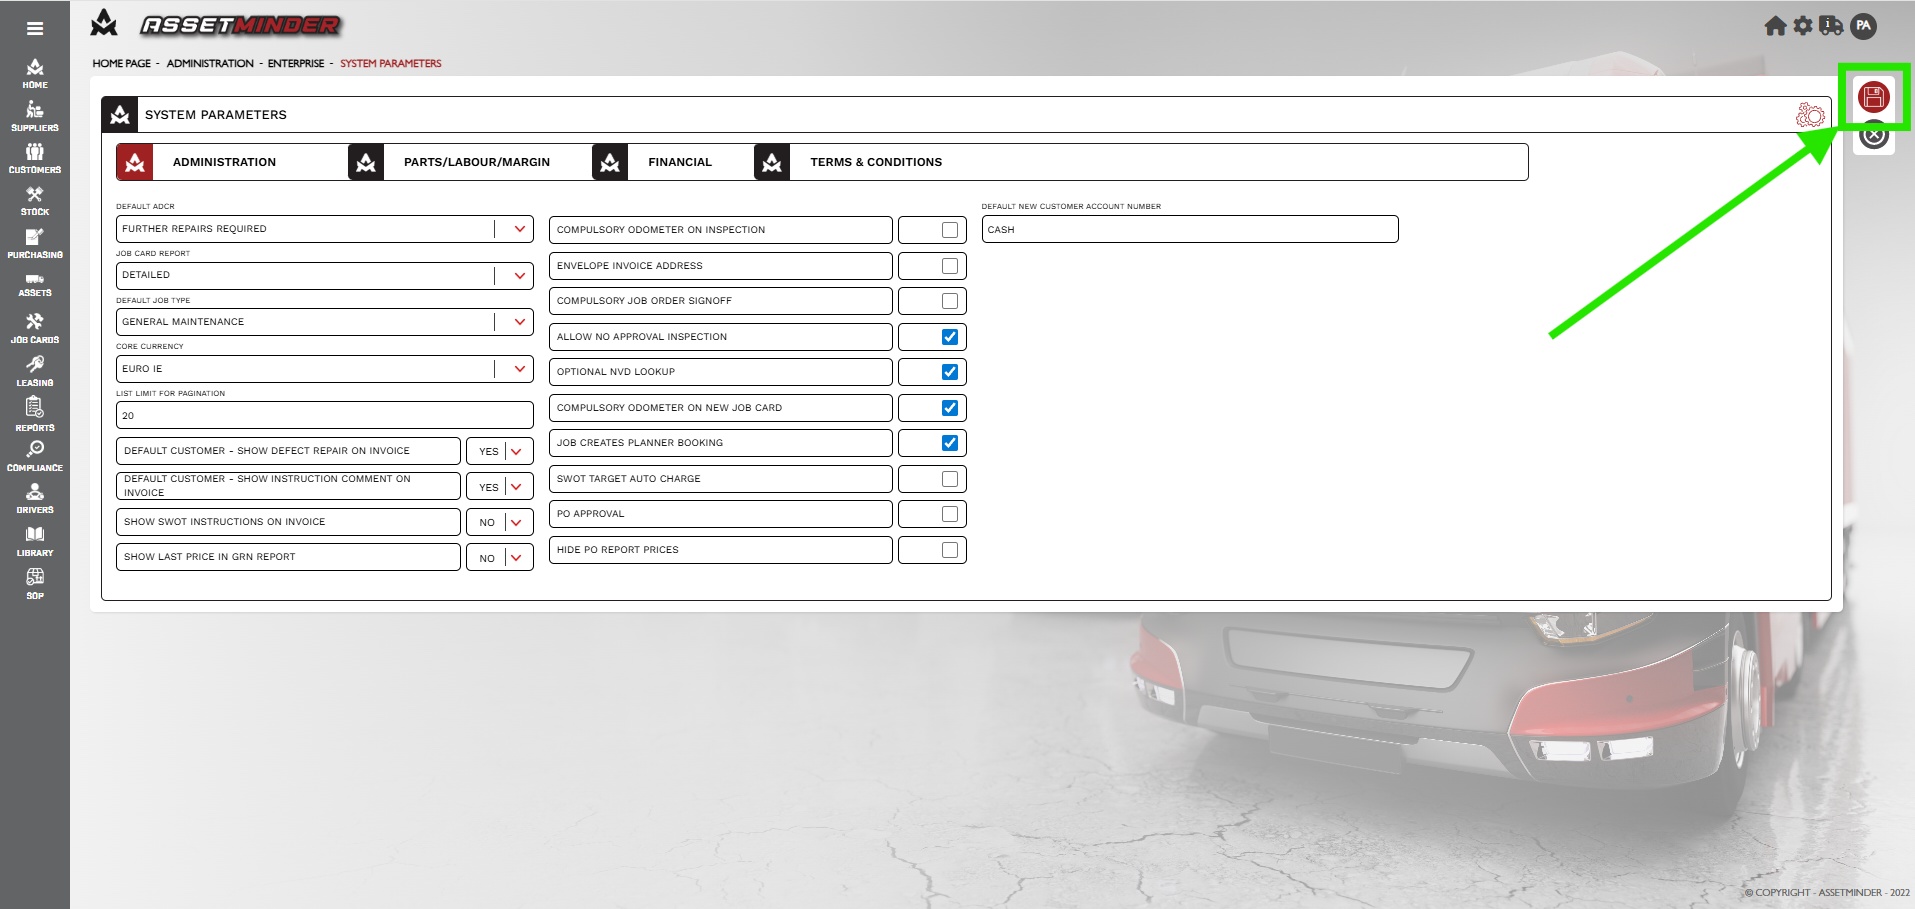Open the Compliance sidebar section

35,456
